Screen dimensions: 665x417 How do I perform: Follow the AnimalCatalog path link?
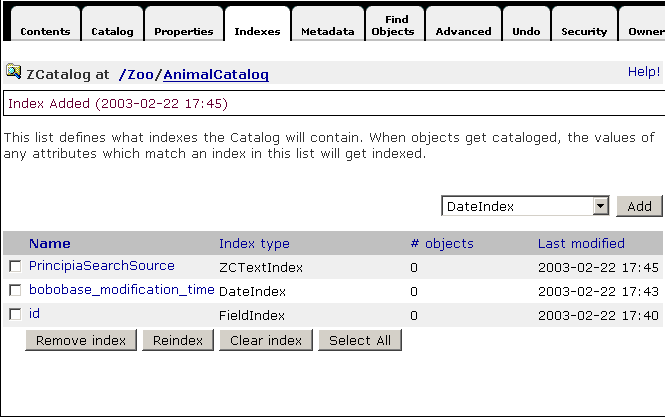tap(217, 75)
